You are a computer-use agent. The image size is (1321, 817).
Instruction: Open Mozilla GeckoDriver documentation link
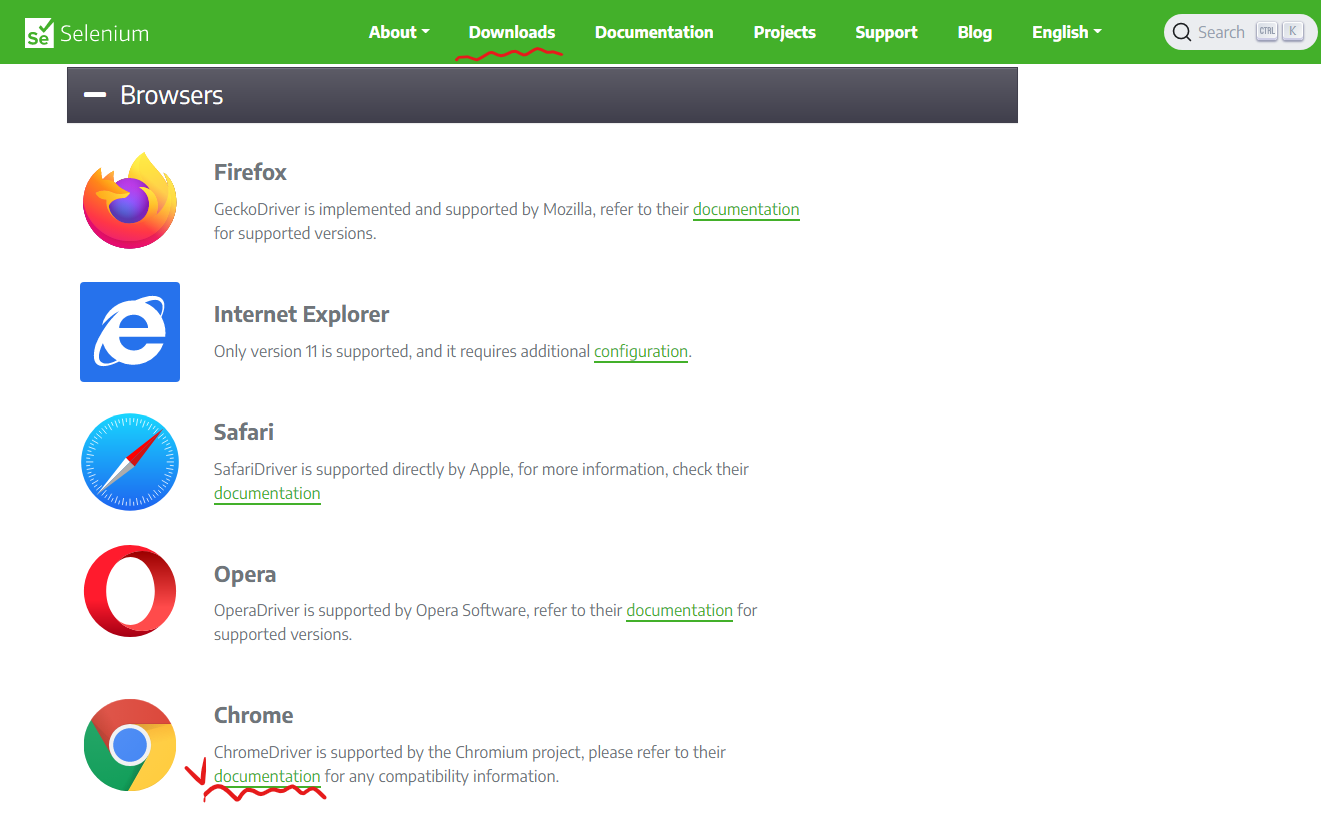pos(746,209)
